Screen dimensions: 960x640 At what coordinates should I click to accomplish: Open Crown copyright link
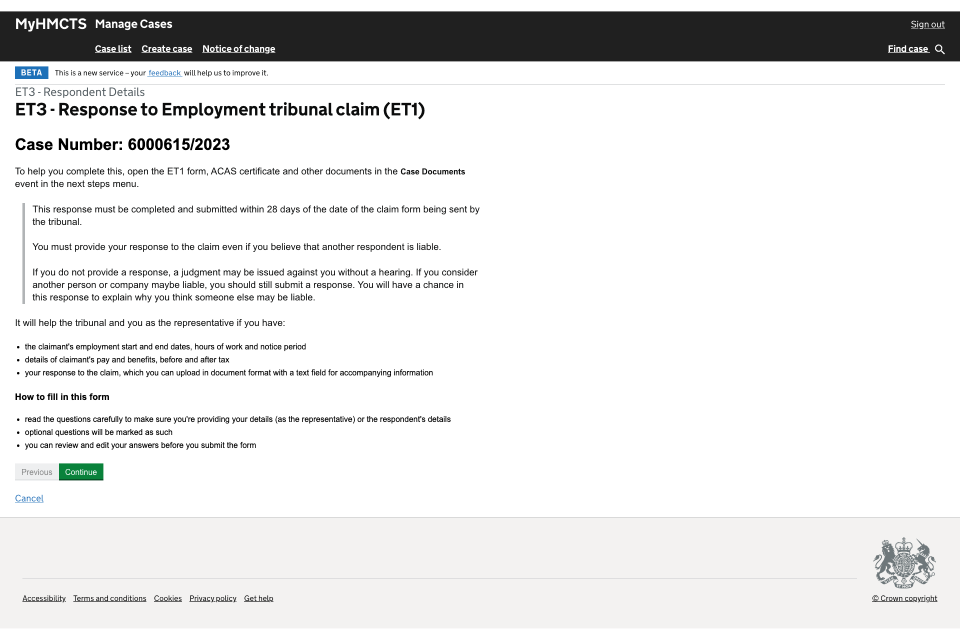point(904,598)
